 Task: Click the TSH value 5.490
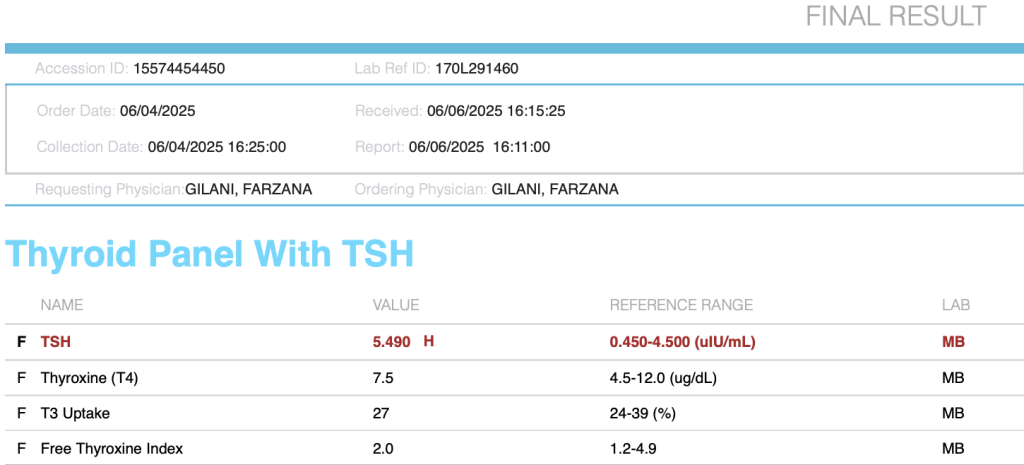pos(391,342)
